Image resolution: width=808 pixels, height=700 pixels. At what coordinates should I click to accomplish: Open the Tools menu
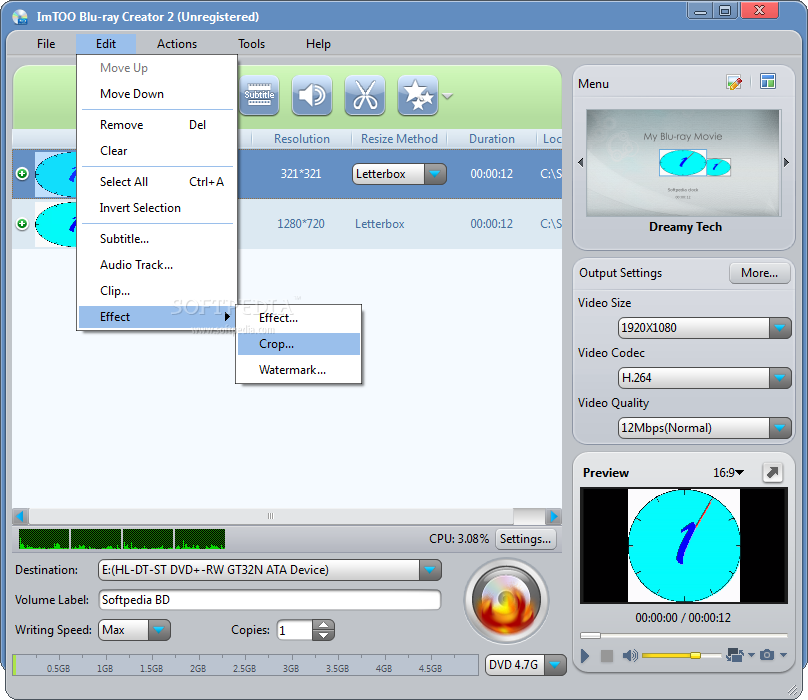click(251, 44)
